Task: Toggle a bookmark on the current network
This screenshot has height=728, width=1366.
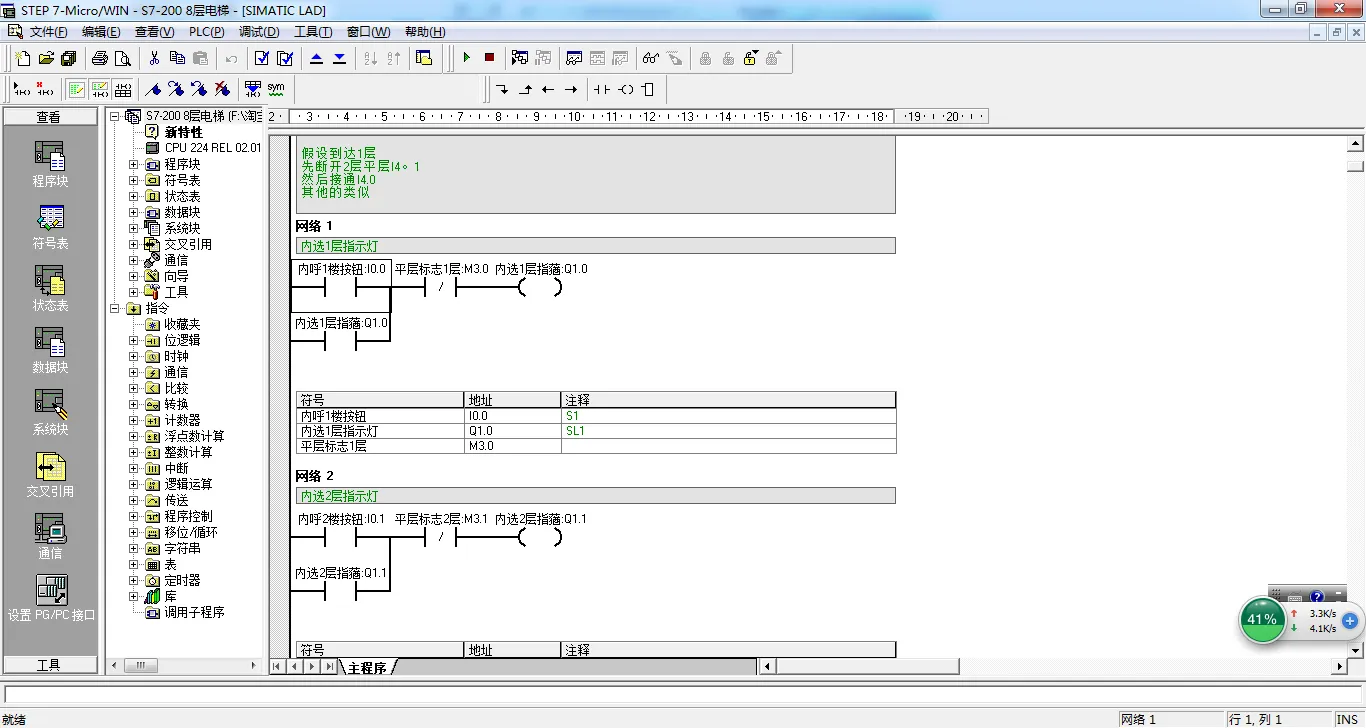Action: click(153, 89)
